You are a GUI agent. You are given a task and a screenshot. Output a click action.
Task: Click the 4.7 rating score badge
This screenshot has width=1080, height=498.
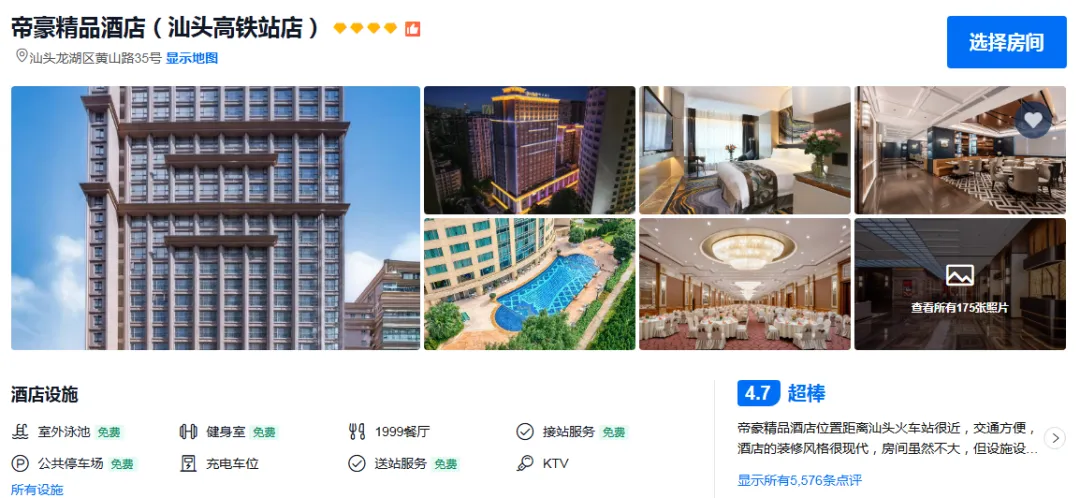pos(758,393)
